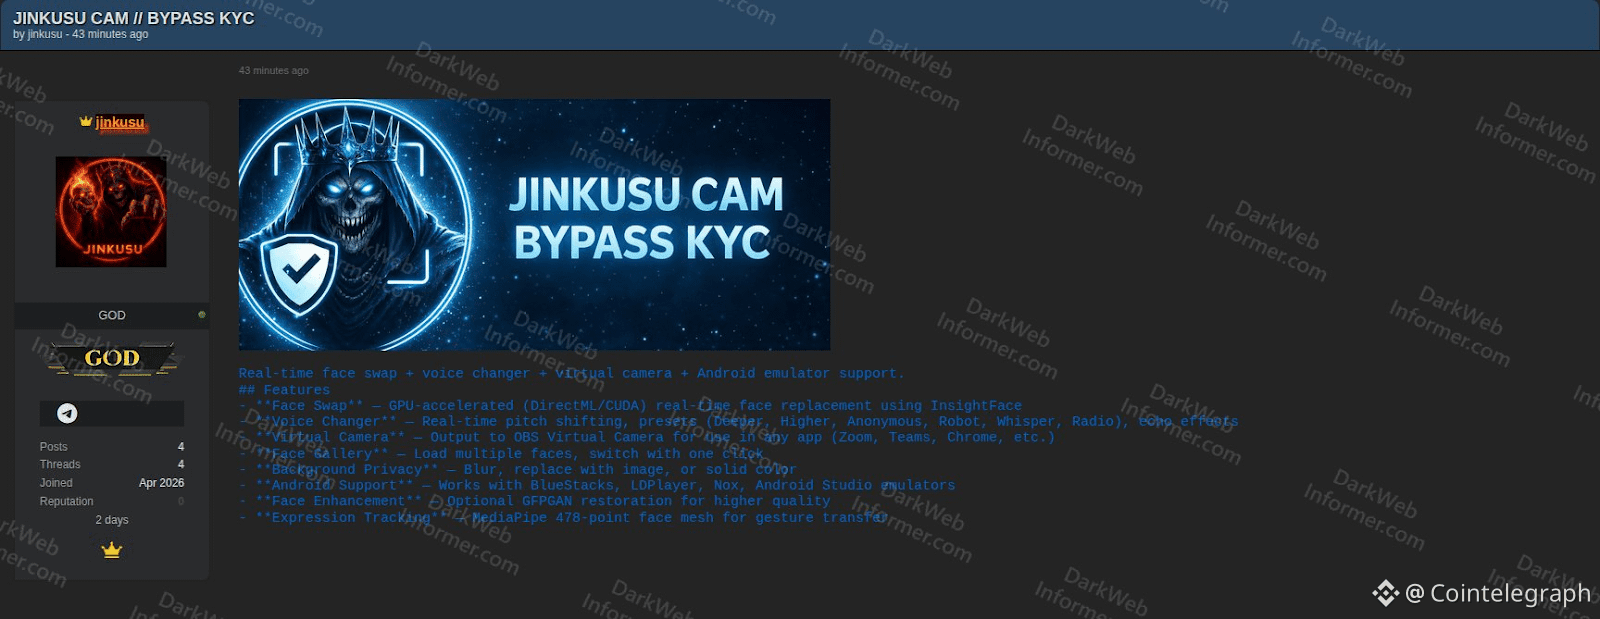Click the crown icon beside the jinkusu username
1600x619 pixels.
point(86,121)
